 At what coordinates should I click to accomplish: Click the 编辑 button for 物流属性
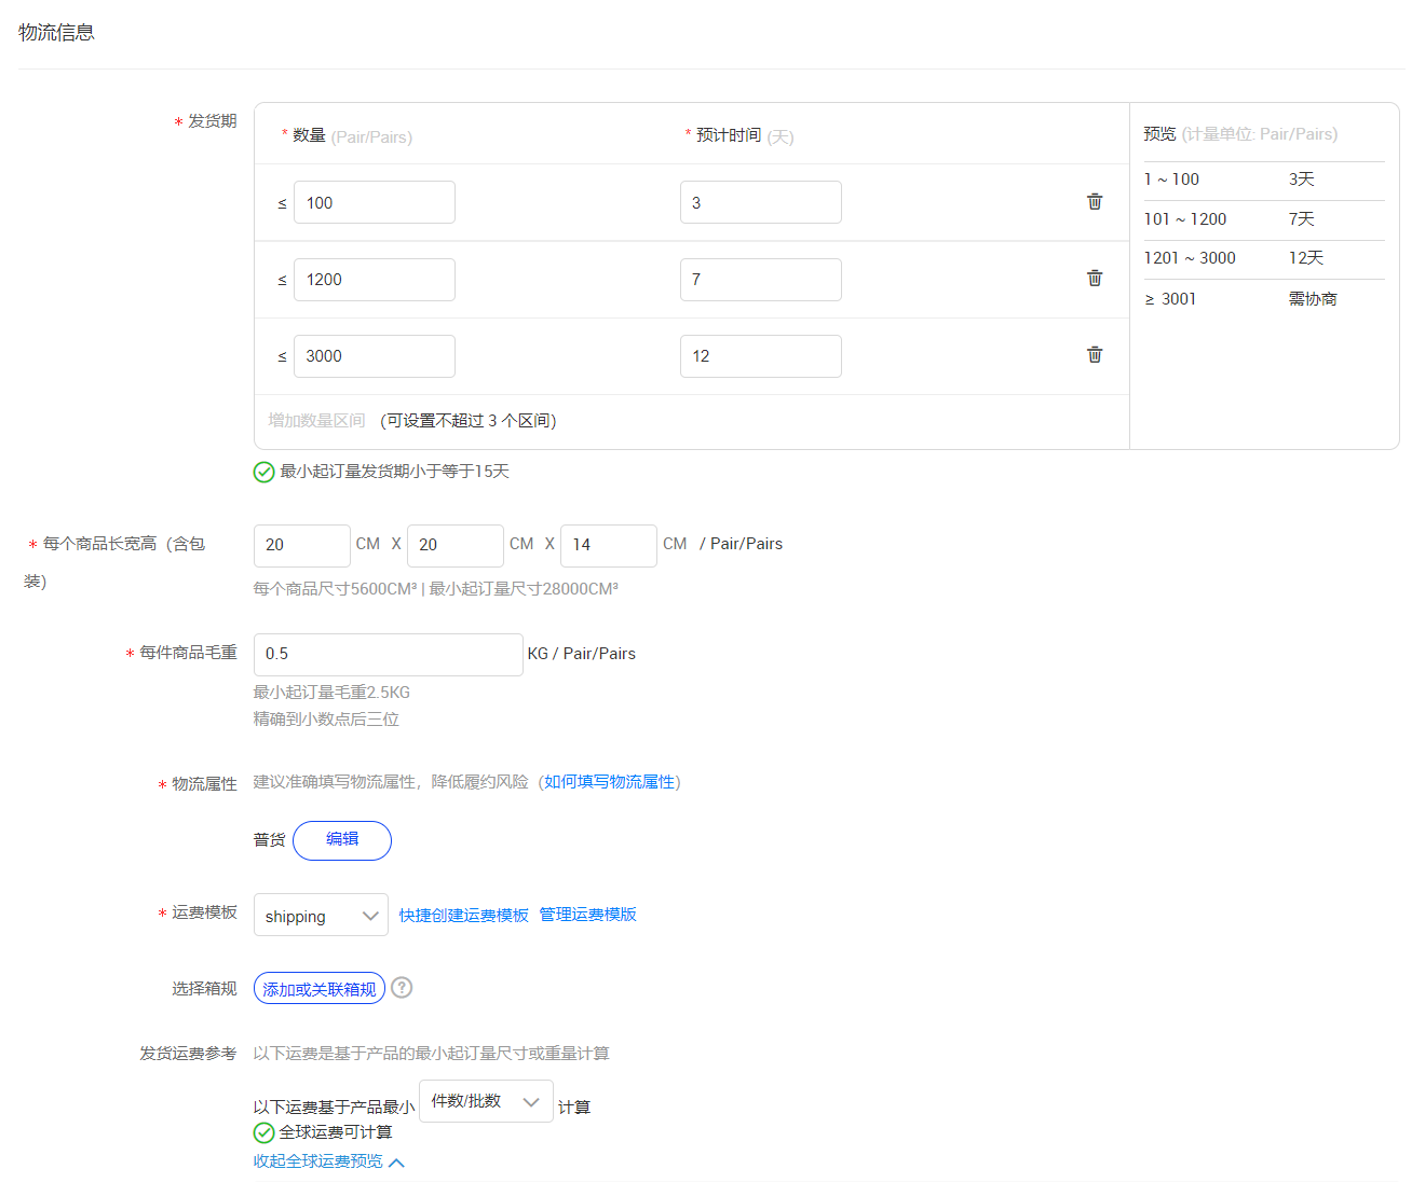[342, 840]
